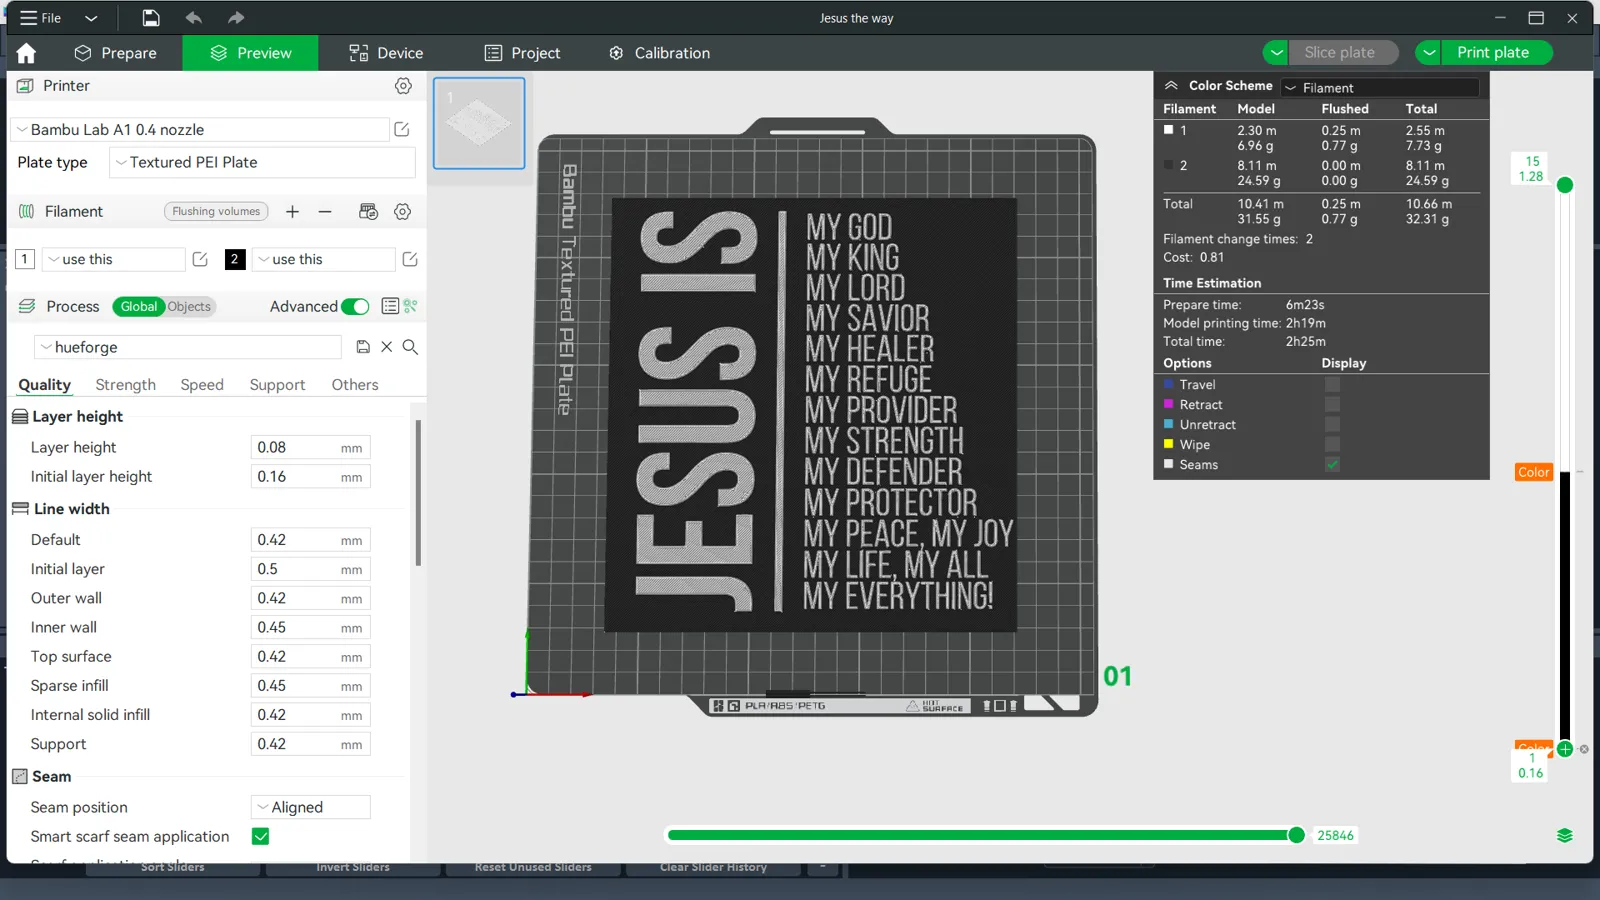Viewport: 1600px width, 900px height.
Task: Switch to the Prepare tab
Action: pos(116,53)
